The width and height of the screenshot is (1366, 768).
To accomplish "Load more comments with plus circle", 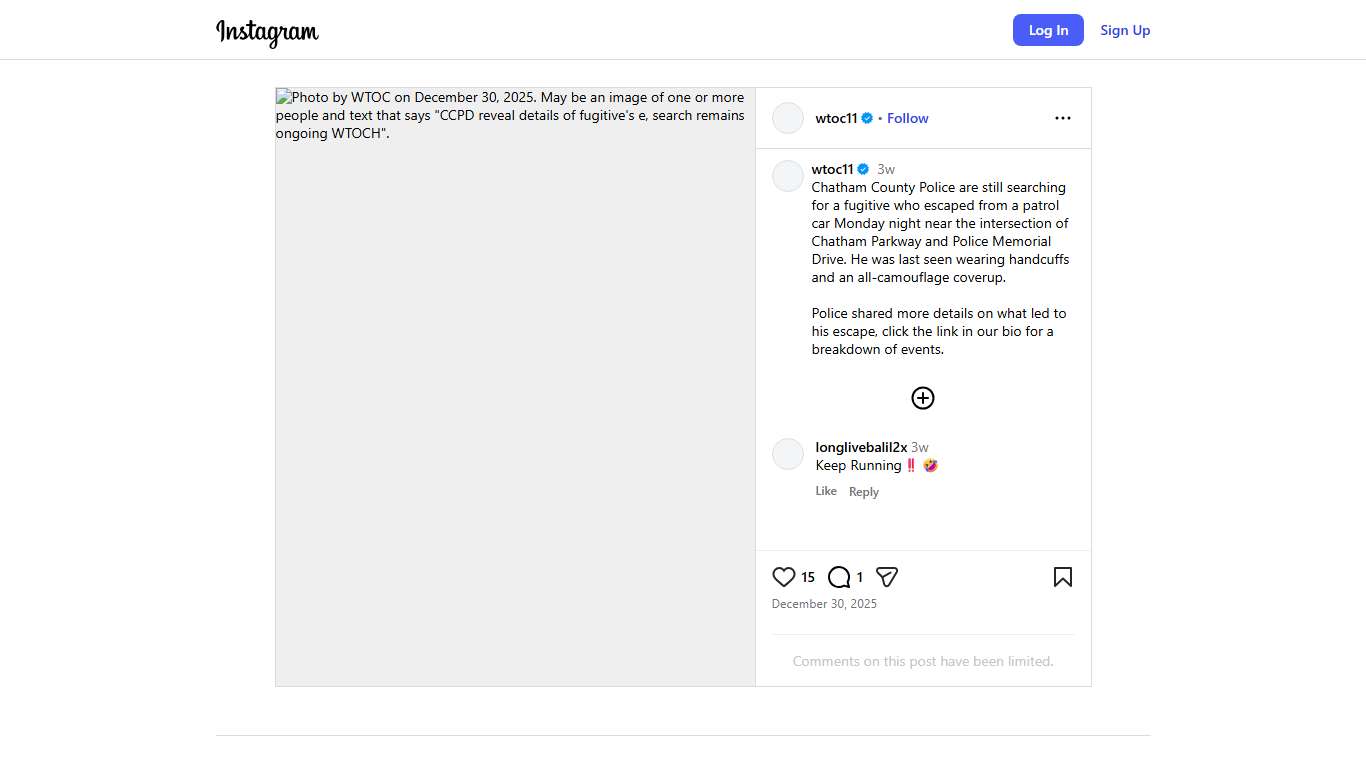I will coord(922,398).
